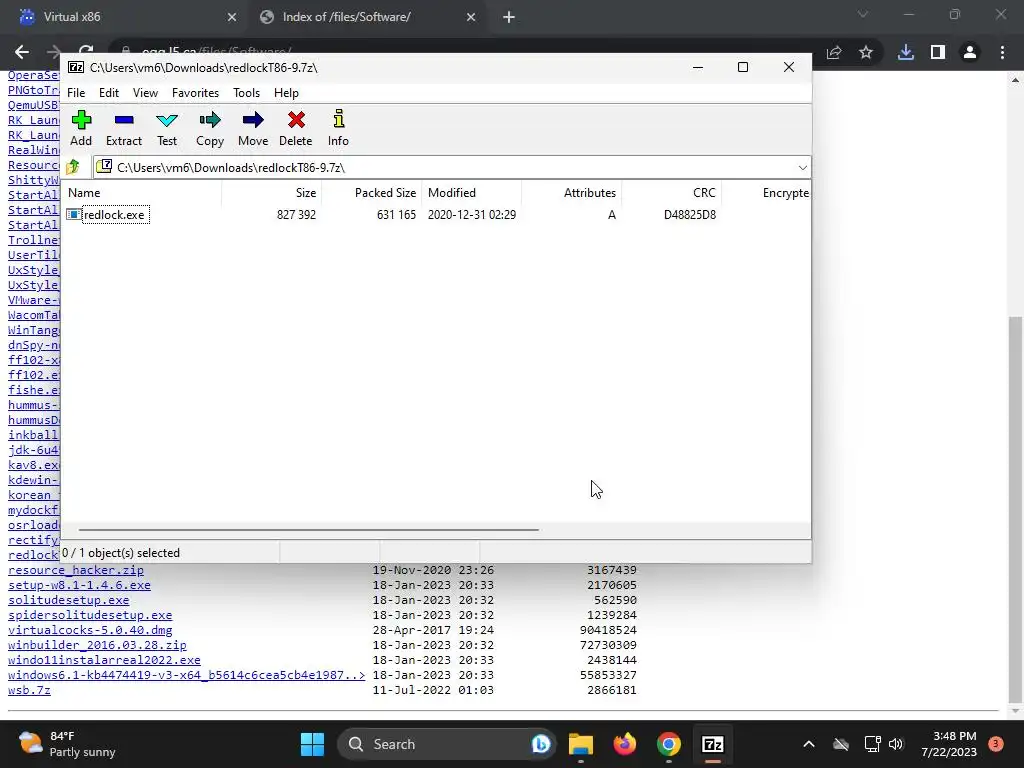Open a new Chrome tab
This screenshot has height=768, width=1024.
click(509, 18)
